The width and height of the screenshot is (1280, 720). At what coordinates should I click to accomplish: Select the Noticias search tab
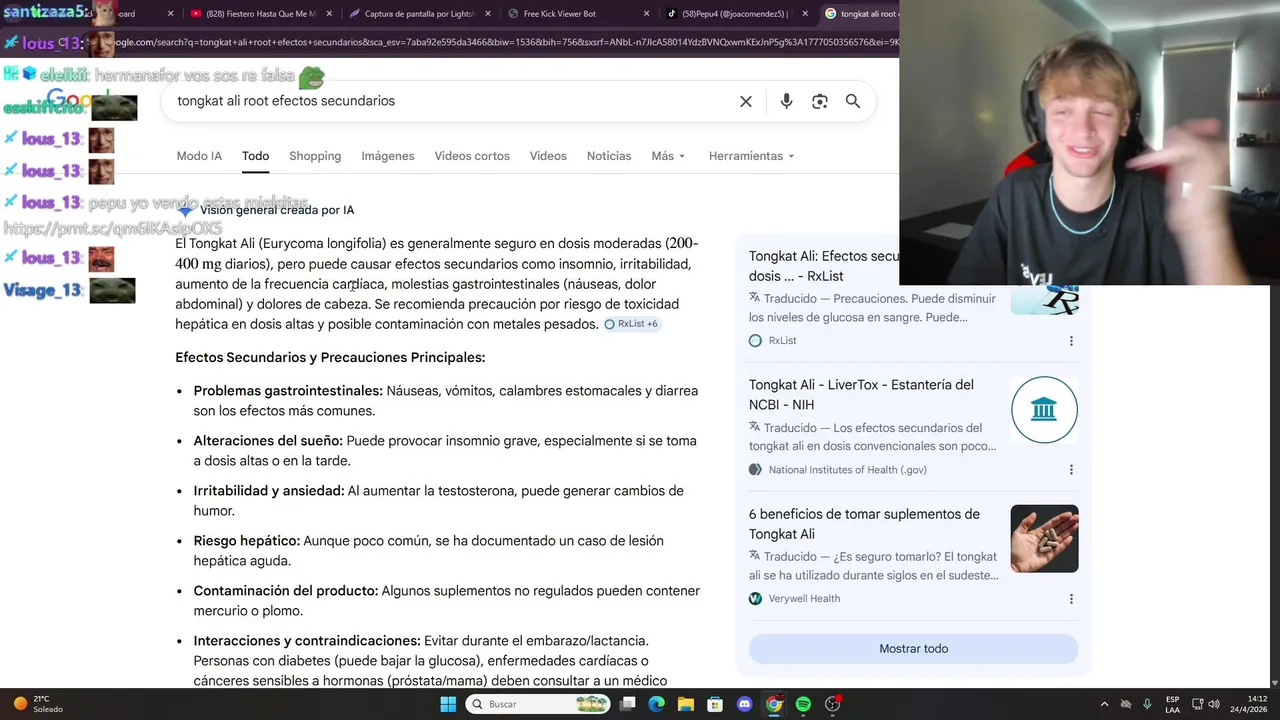(609, 156)
